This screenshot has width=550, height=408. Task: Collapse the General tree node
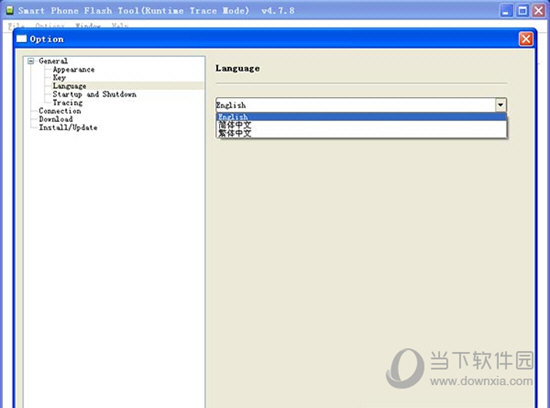(31, 61)
